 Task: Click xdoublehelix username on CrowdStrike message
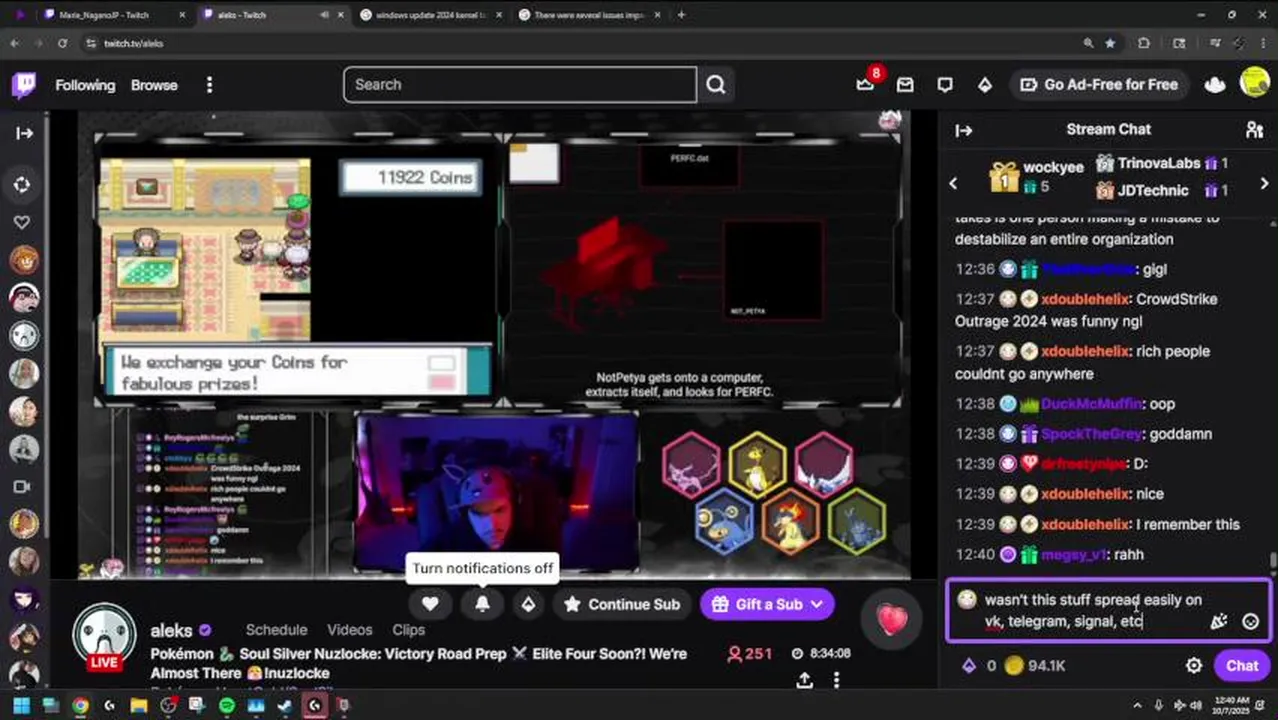[x=1085, y=299]
